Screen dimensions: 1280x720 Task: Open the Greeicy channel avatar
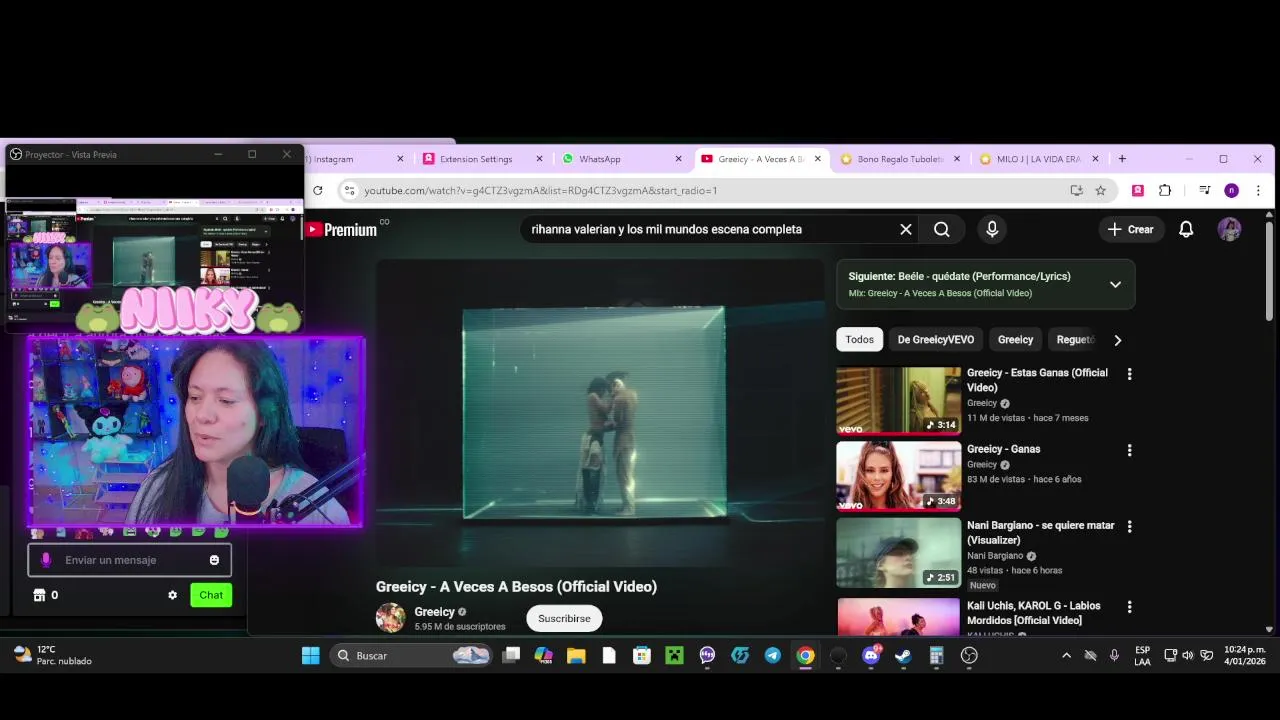pyautogui.click(x=390, y=618)
